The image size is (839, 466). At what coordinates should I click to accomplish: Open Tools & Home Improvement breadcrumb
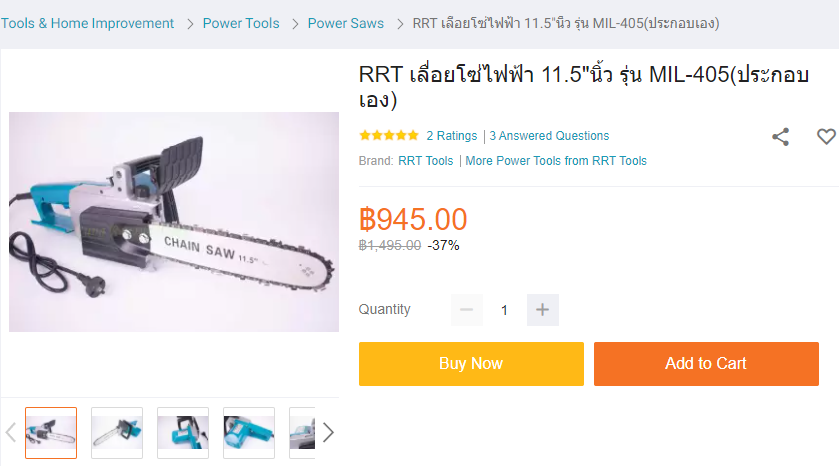click(87, 24)
